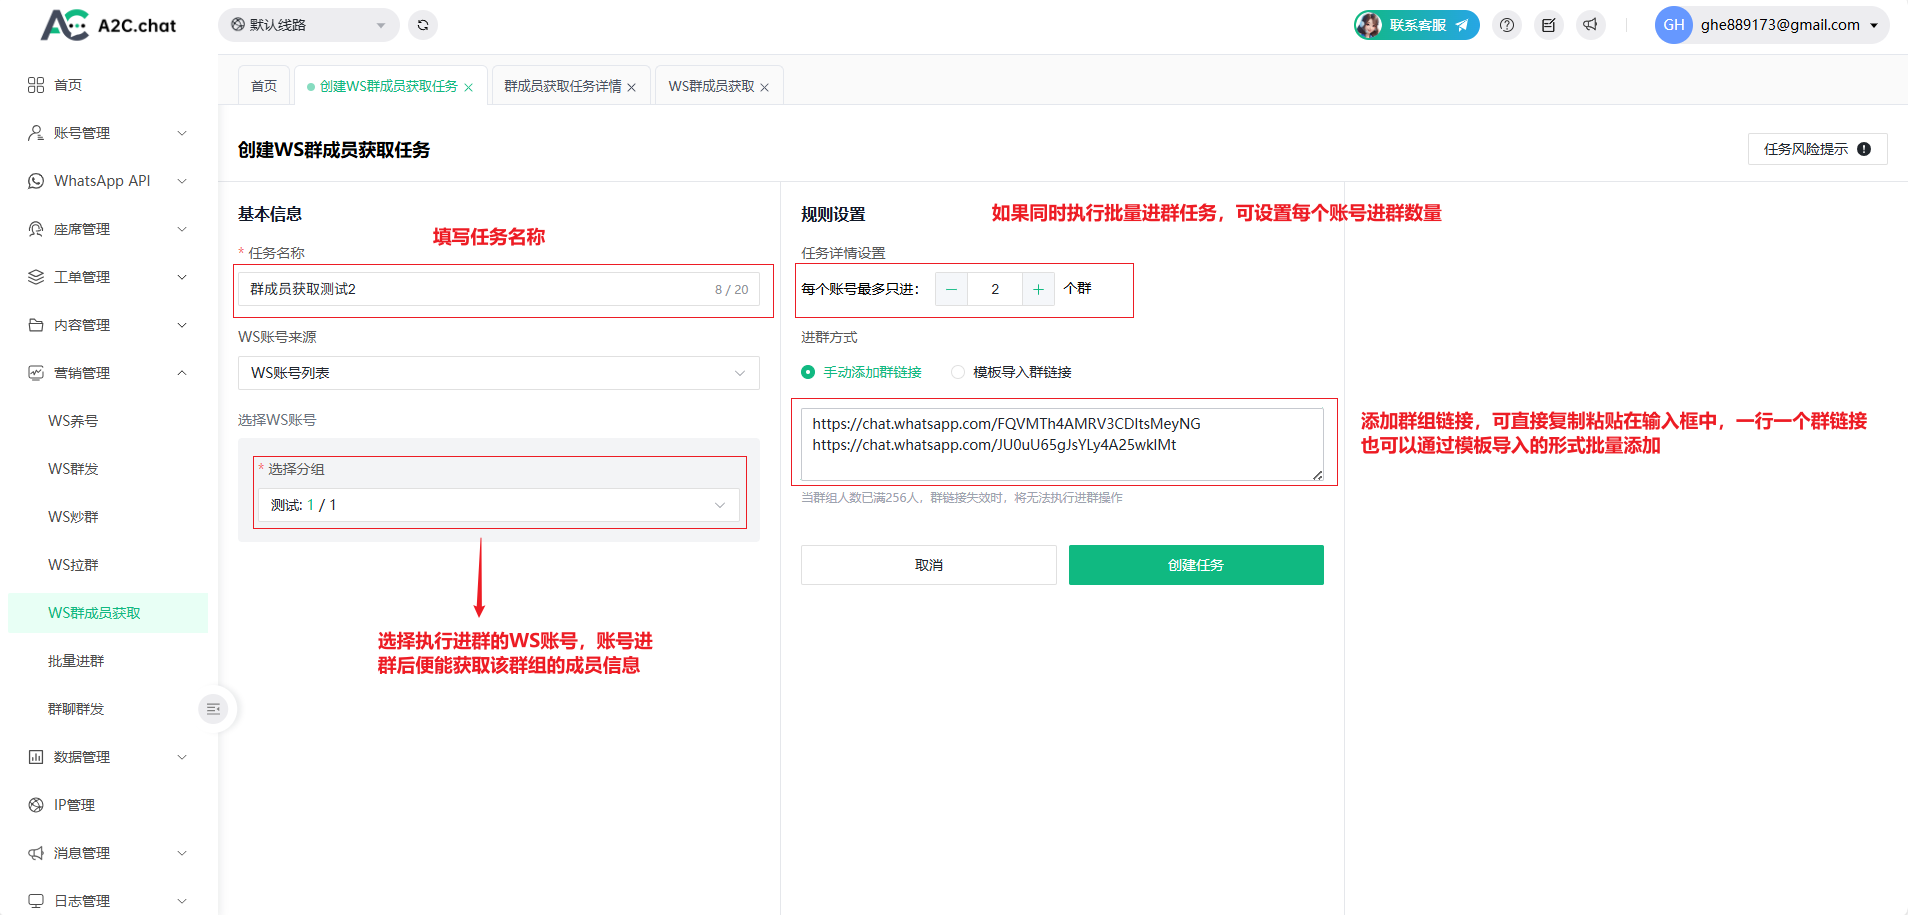
Task: Open IP管理 in the sidebar
Action: [74, 805]
